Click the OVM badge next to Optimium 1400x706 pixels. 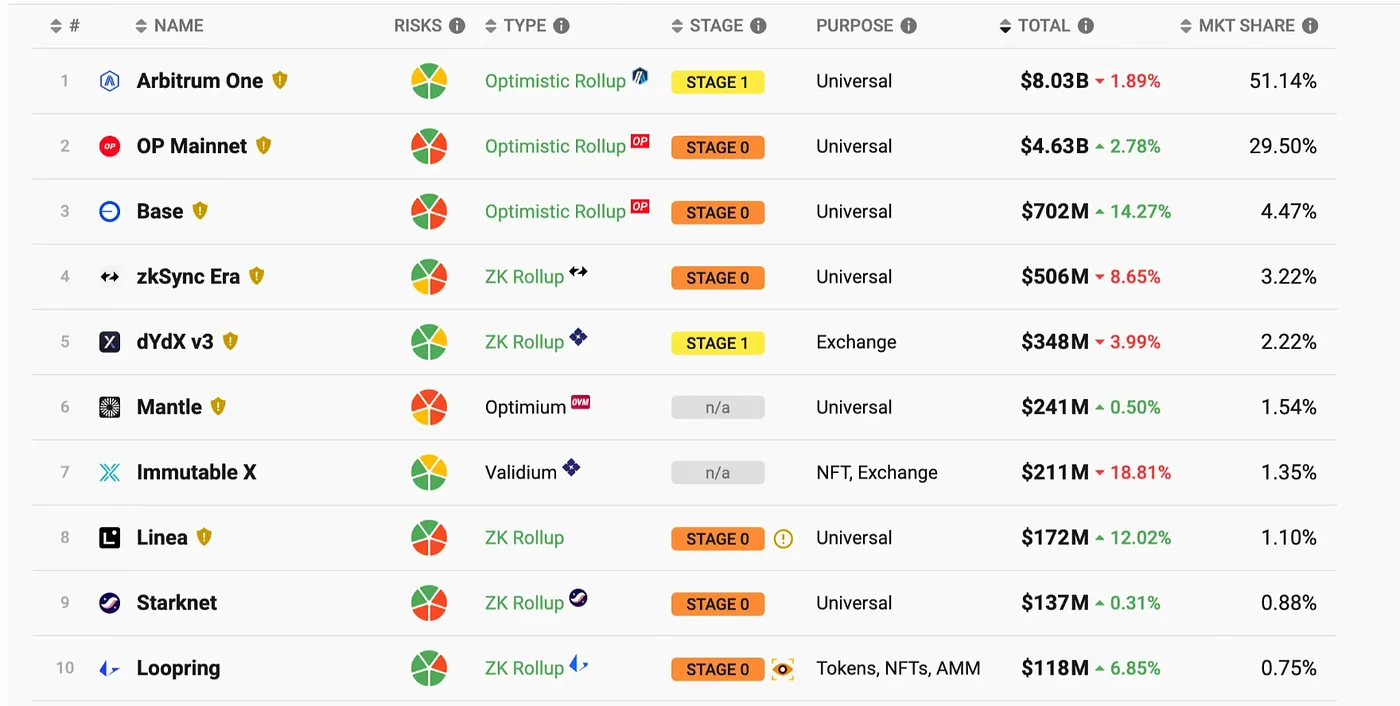point(580,402)
